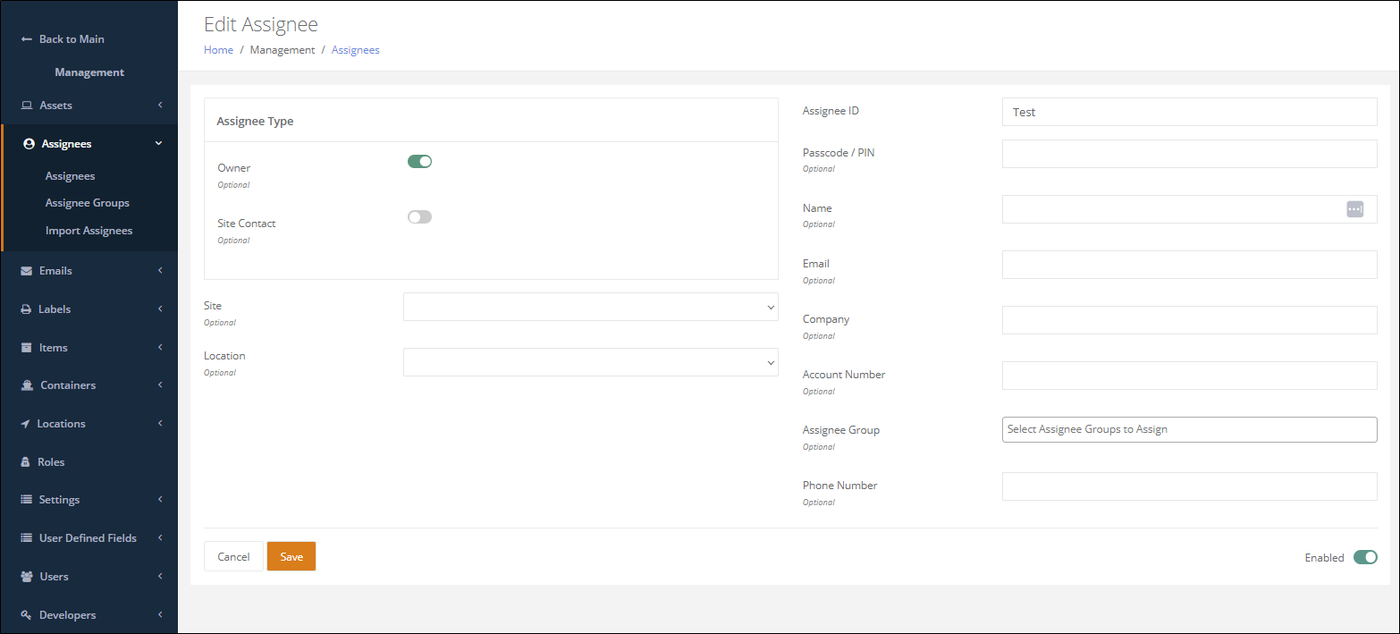
Task: Click the Locations arrow icon
Action: 26,424
